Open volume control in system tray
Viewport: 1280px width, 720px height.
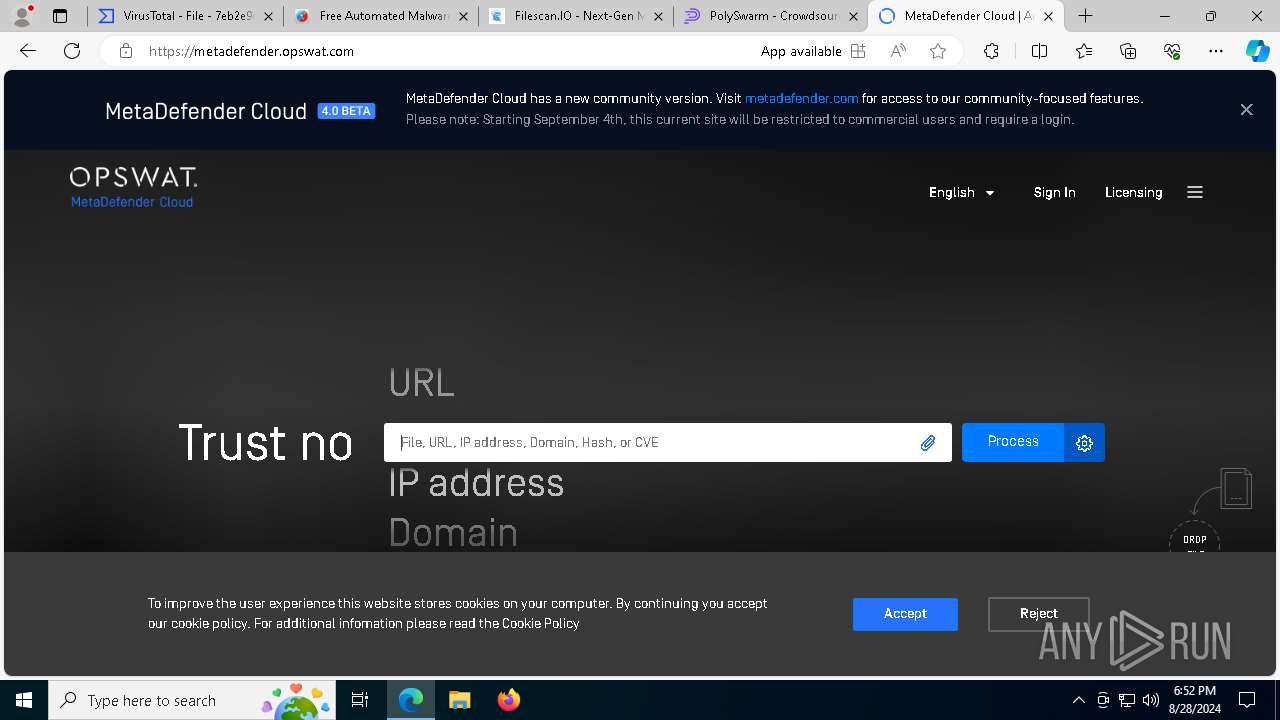tap(1150, 700)
